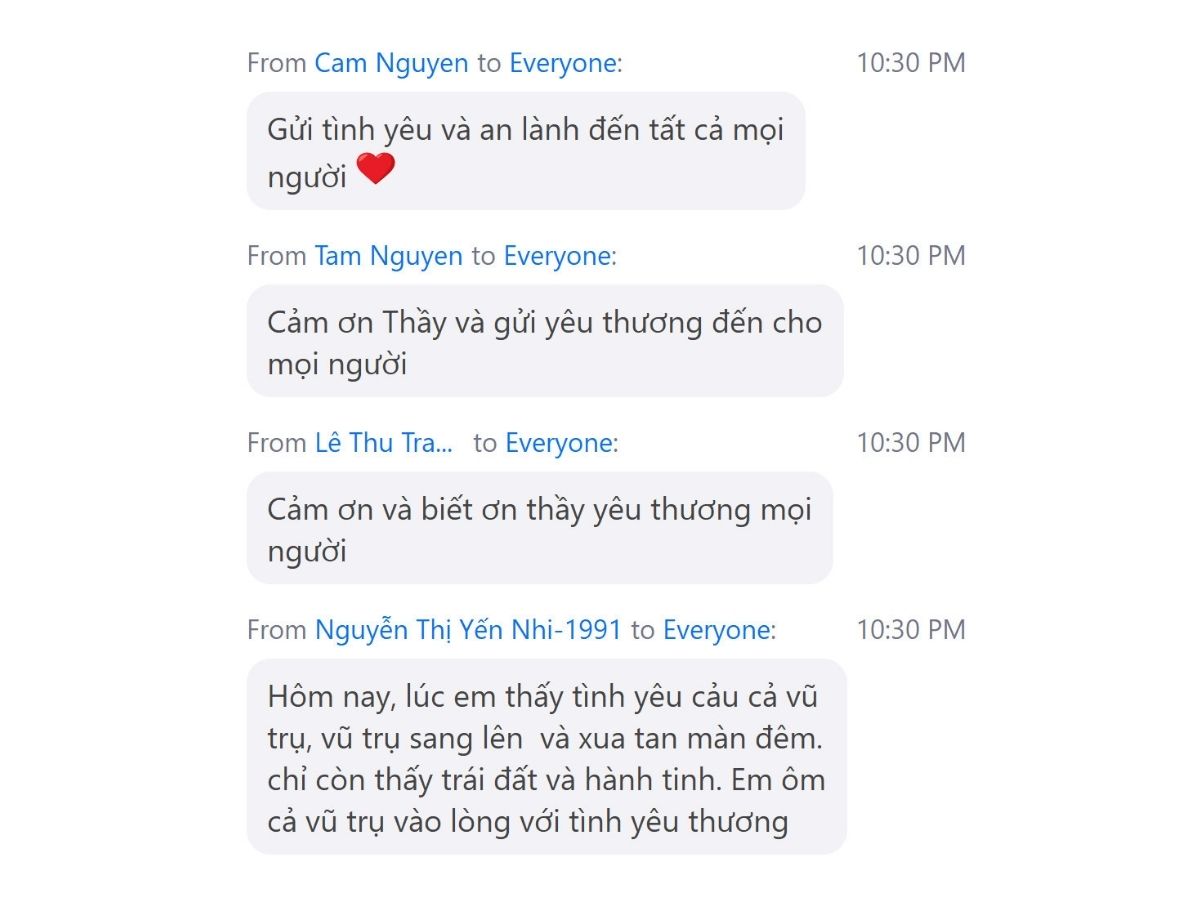Click 'From' label before Cam Nguyen

(276, 63)
